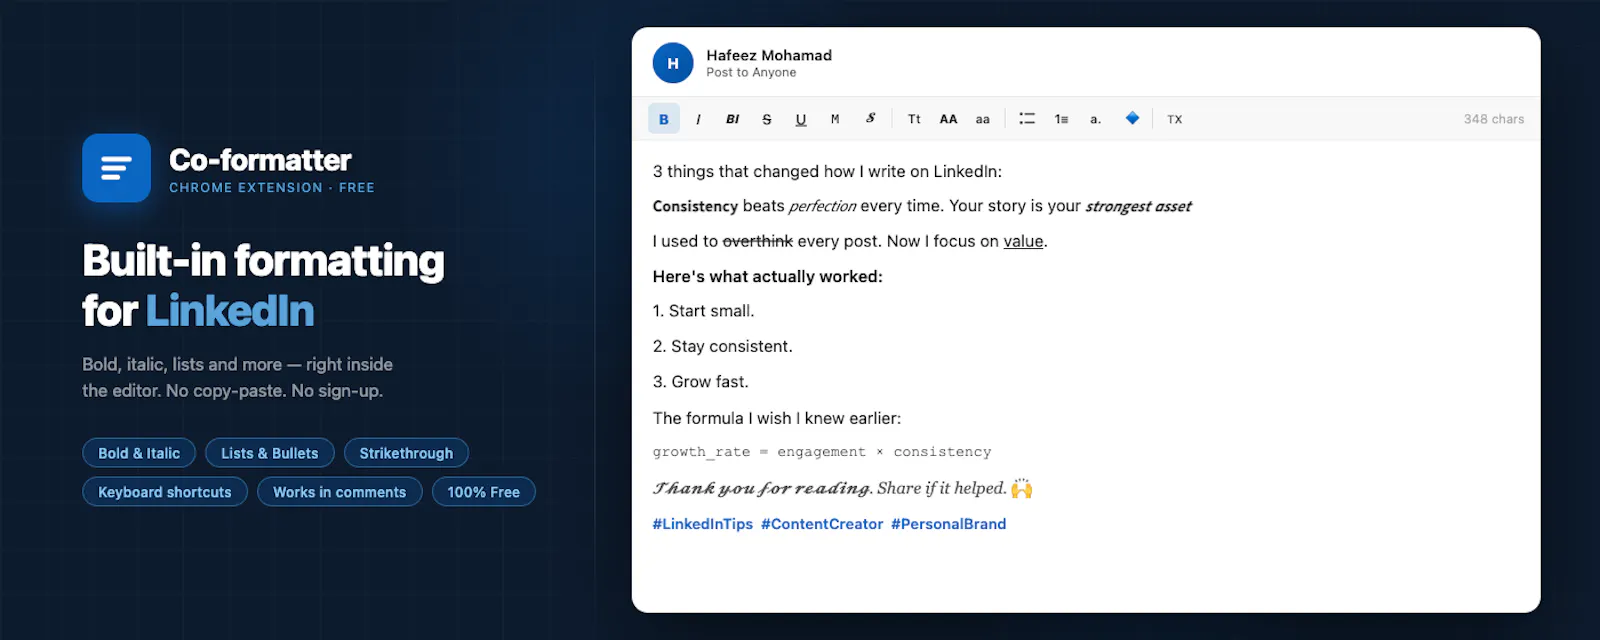
Task: Insert a numbered list (1≡)
Action: 1061,119
